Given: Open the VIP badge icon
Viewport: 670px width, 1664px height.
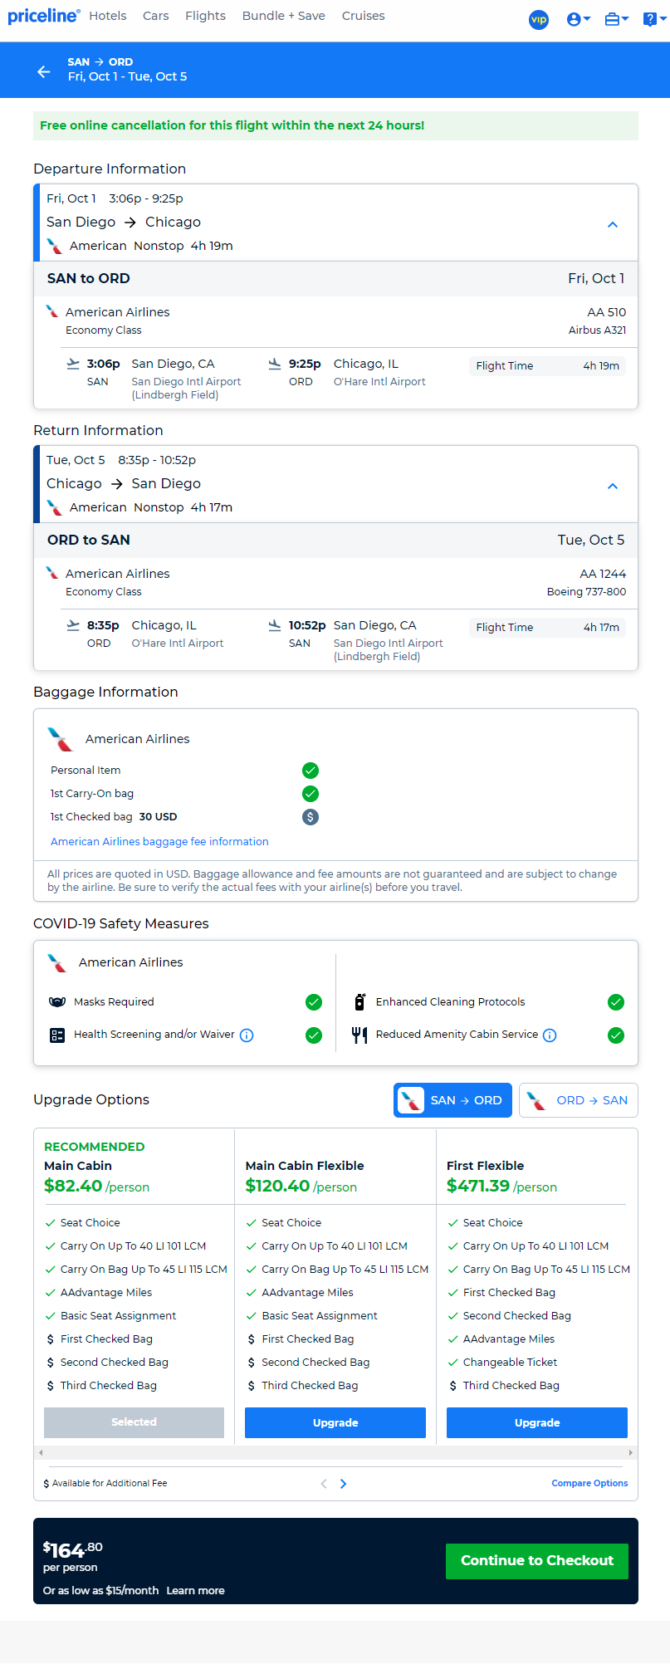Looking at the screenshot, I should [x=539, y=19].
